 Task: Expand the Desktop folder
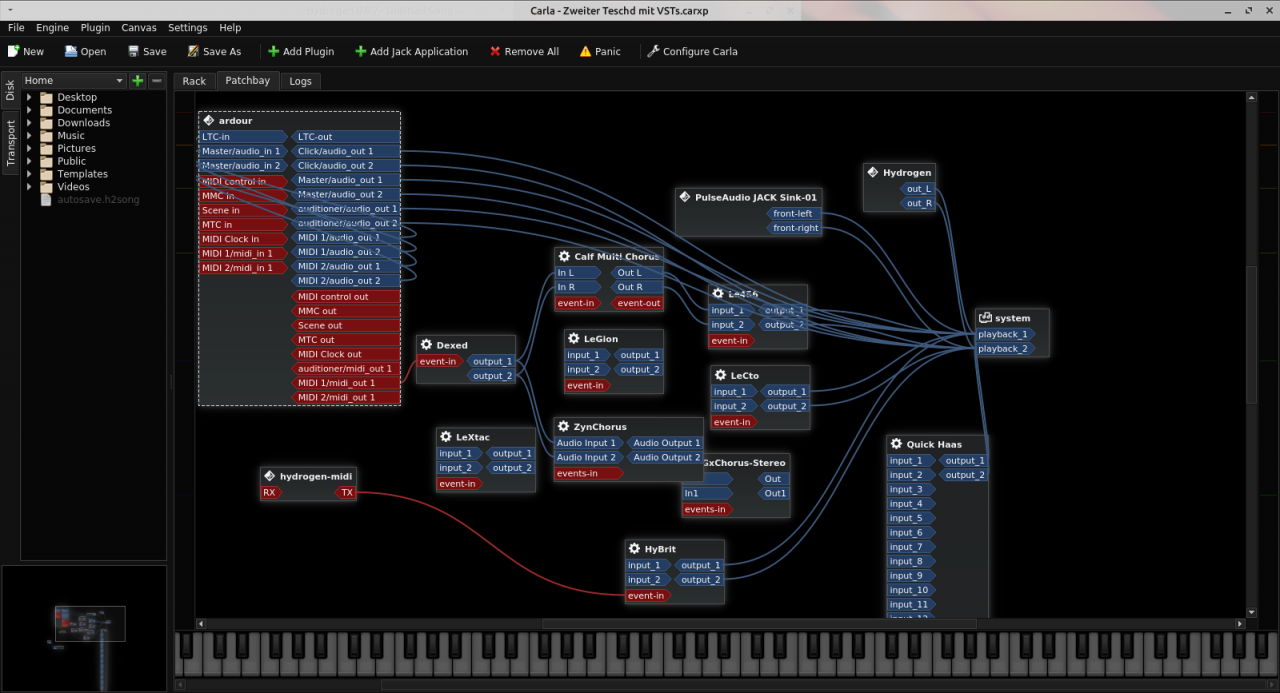pos(29,97)
